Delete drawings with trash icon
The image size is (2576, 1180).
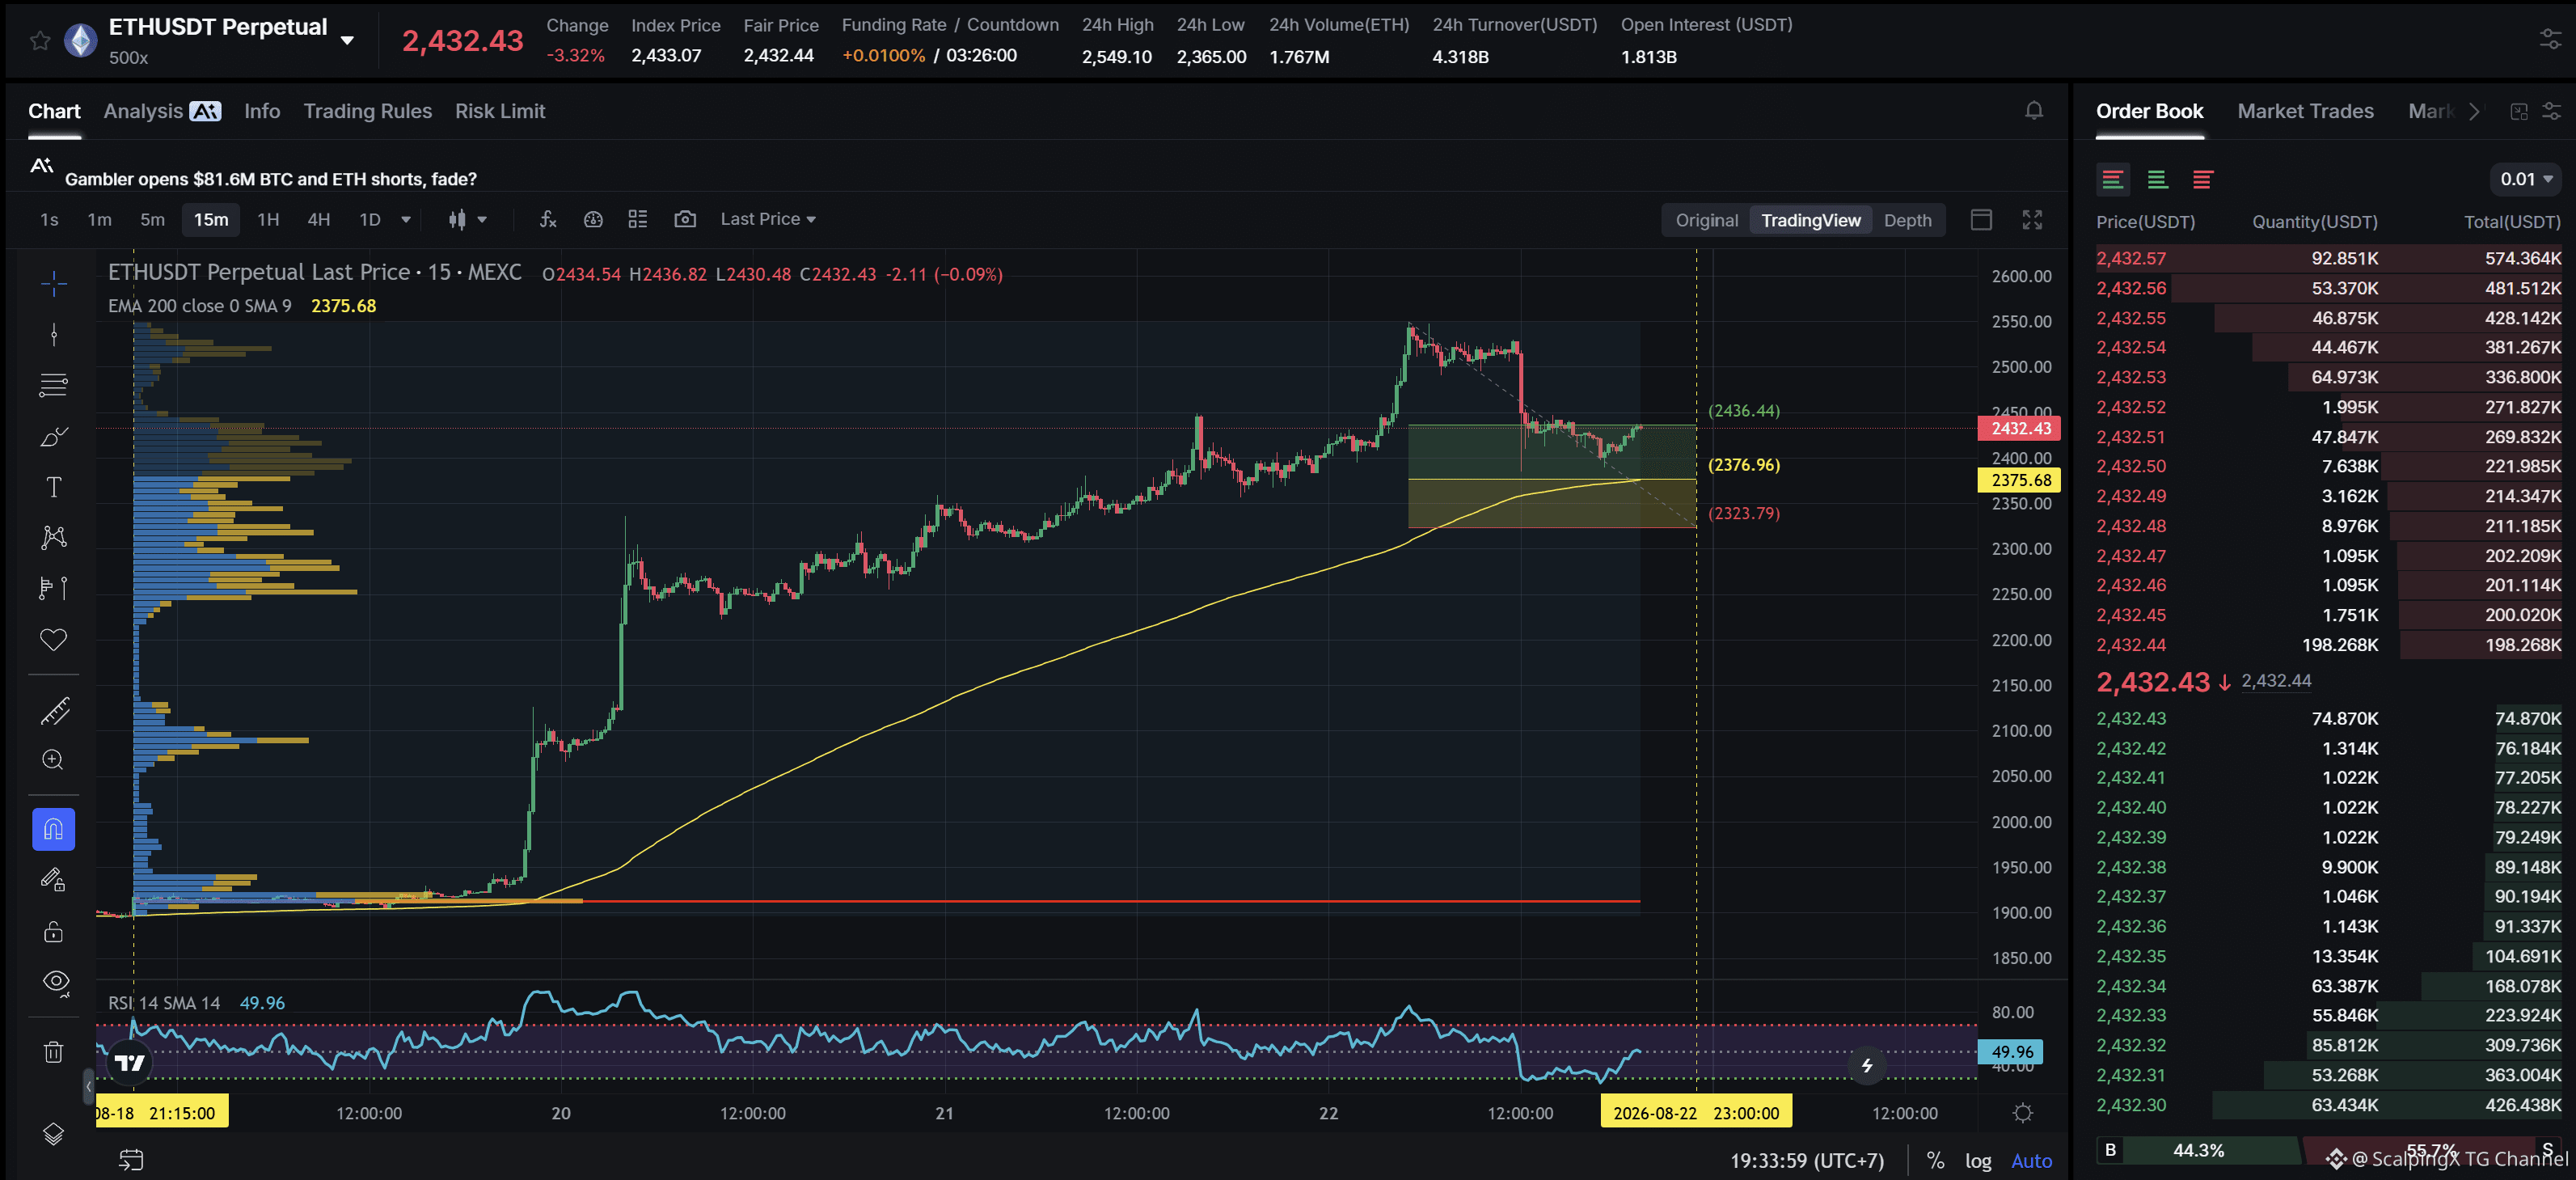point(54,1052)
